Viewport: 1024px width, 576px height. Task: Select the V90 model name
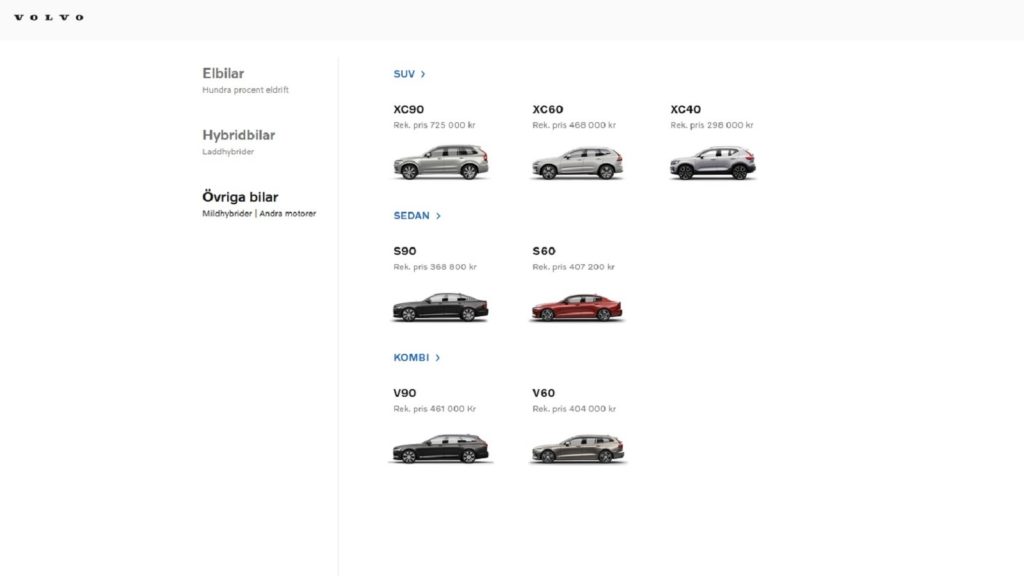click(404, 392)
